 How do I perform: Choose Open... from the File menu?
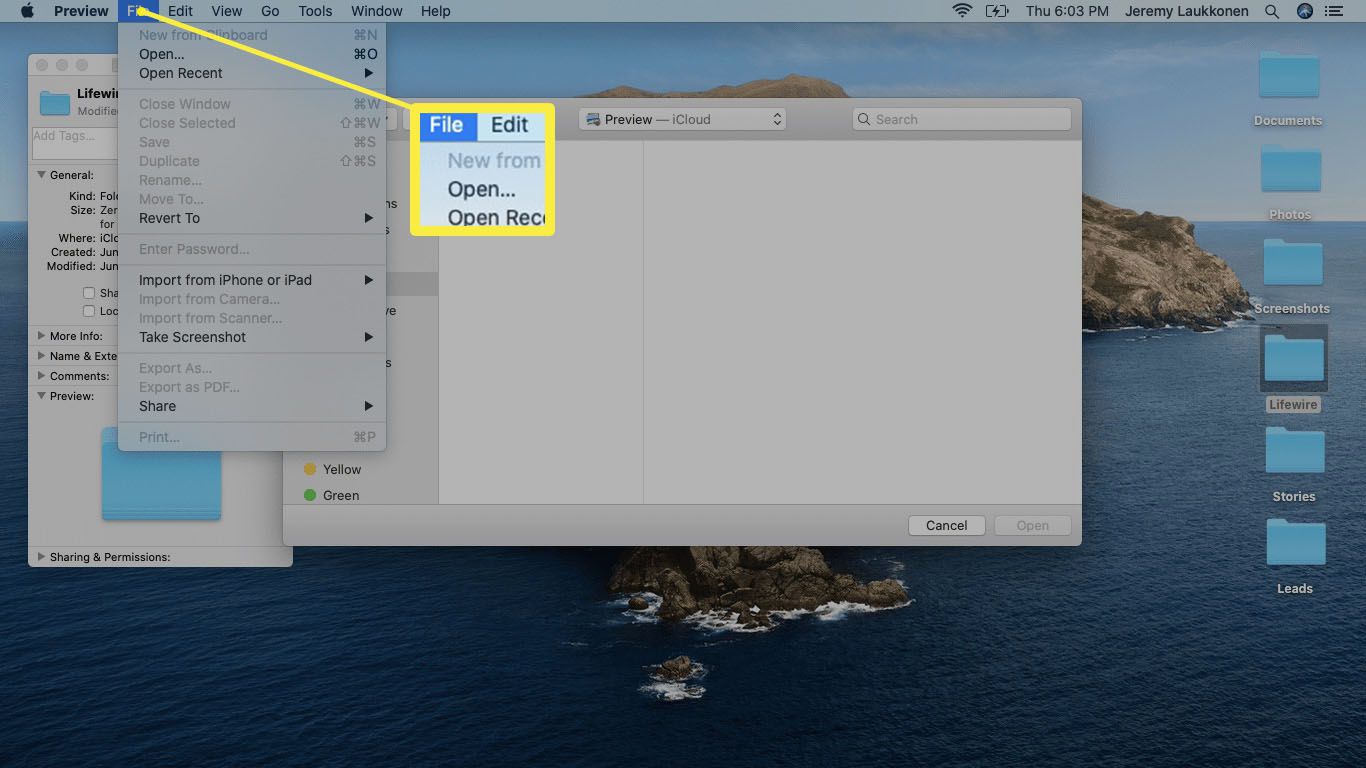pos(162,54)
